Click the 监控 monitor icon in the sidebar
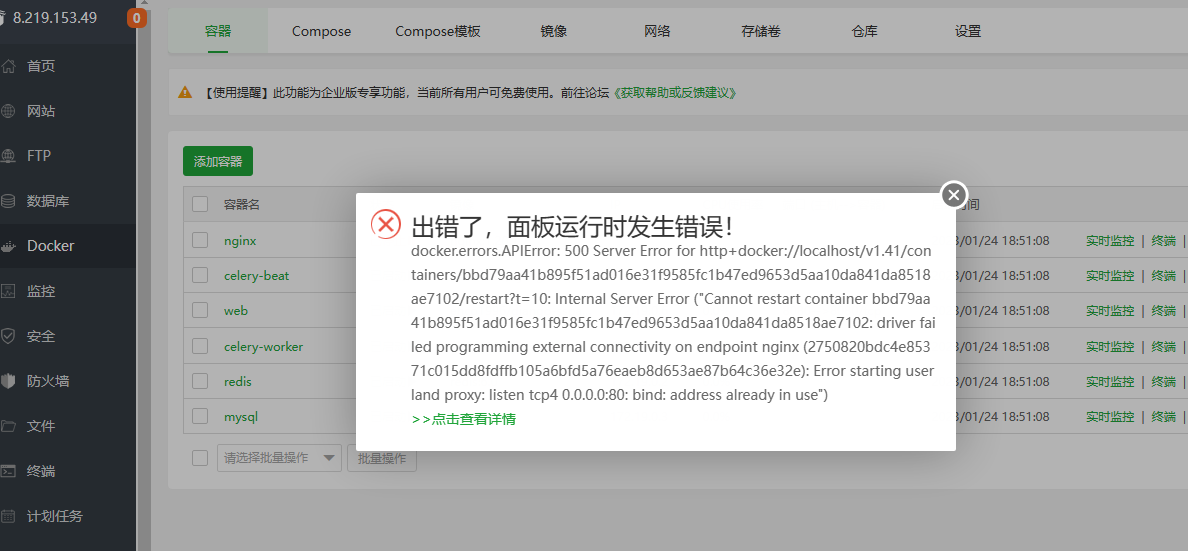 click(8, 291)
